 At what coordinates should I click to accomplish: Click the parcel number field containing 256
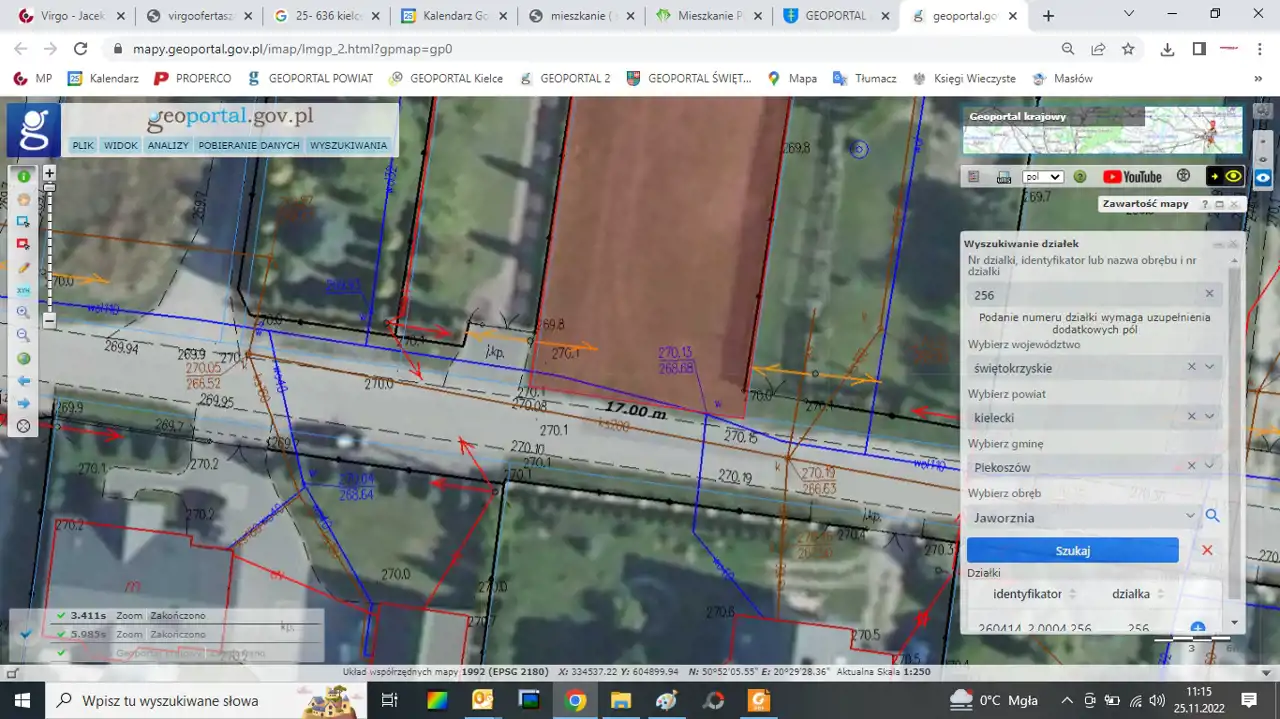pos(1080,295)
